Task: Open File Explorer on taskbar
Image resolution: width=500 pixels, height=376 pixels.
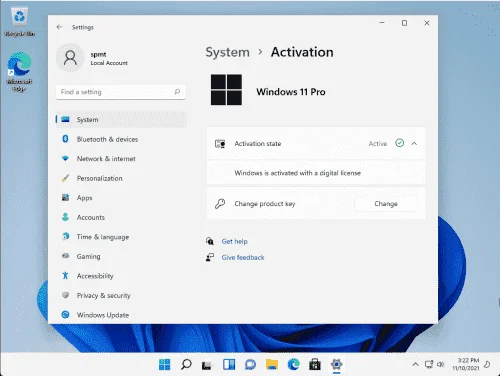Action: (x=272, y=364)
